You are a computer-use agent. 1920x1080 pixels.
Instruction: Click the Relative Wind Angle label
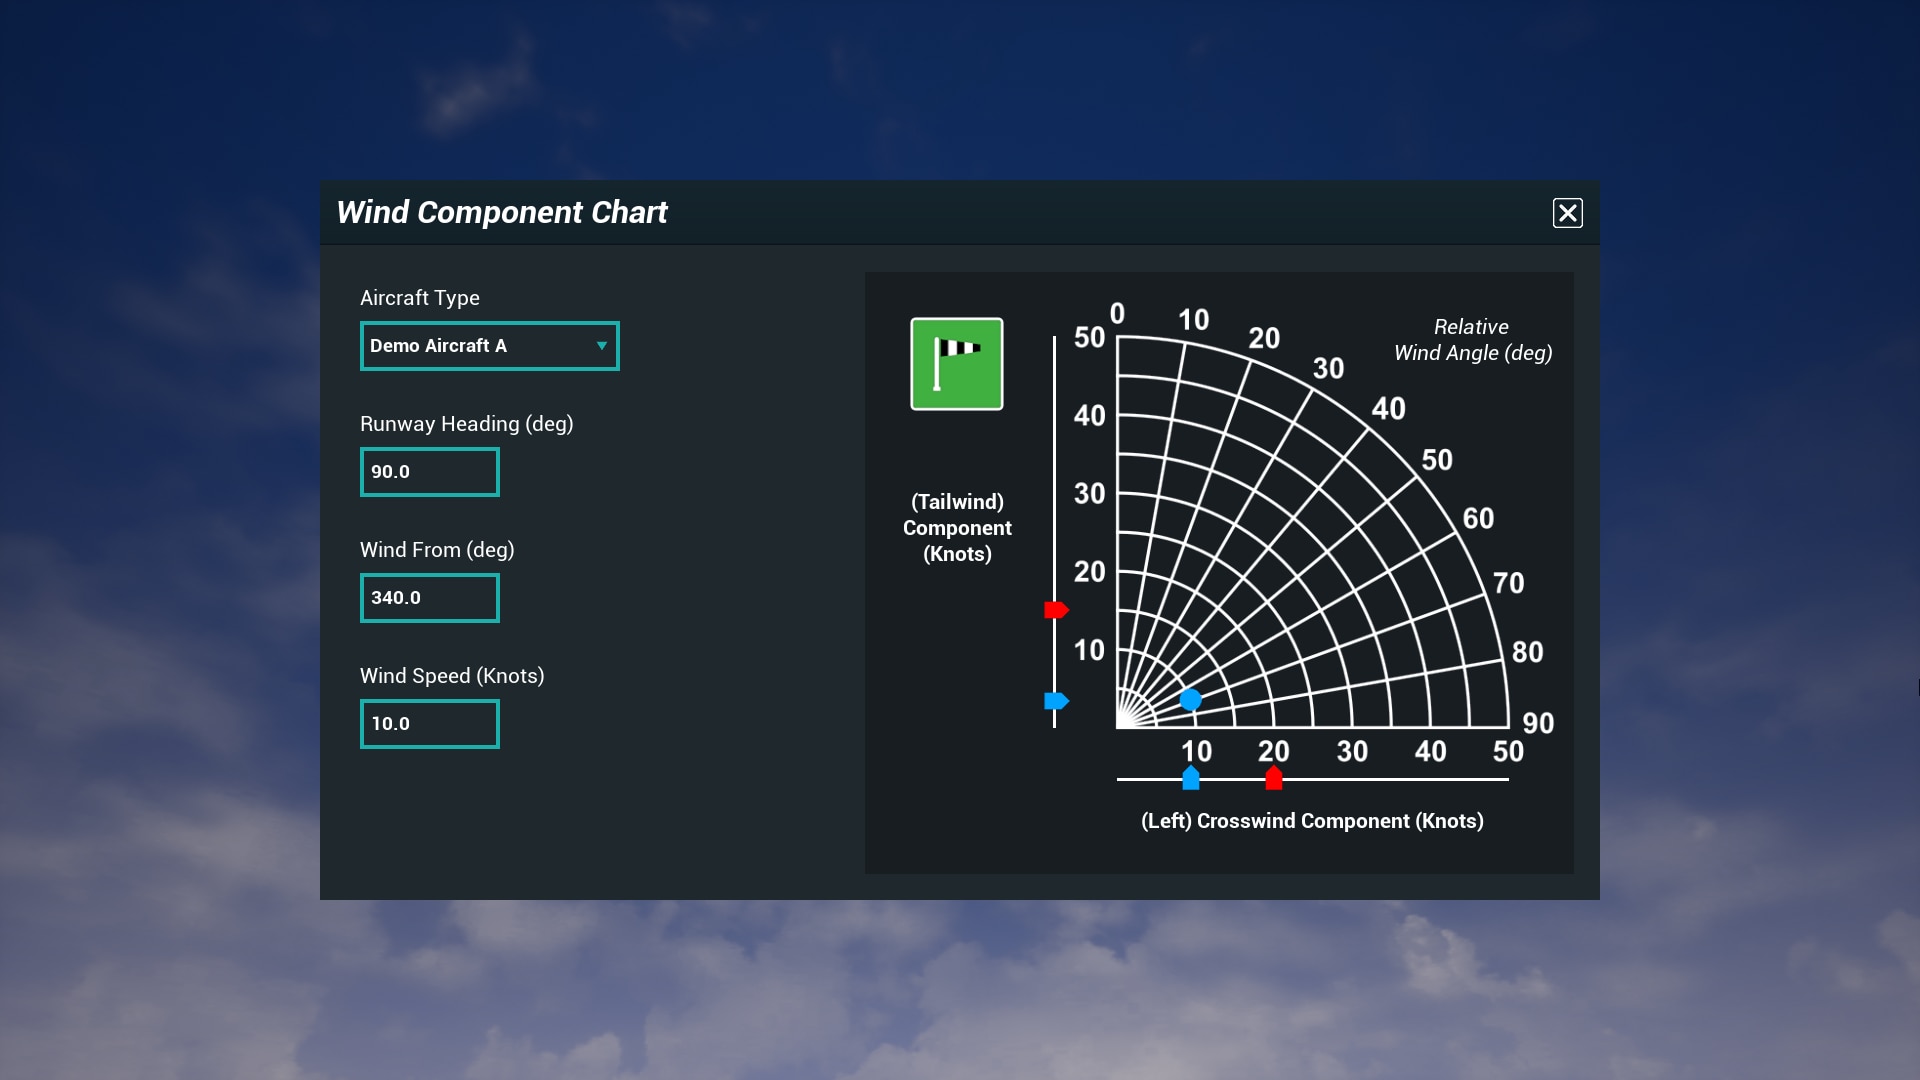(x=1472, y=340)
